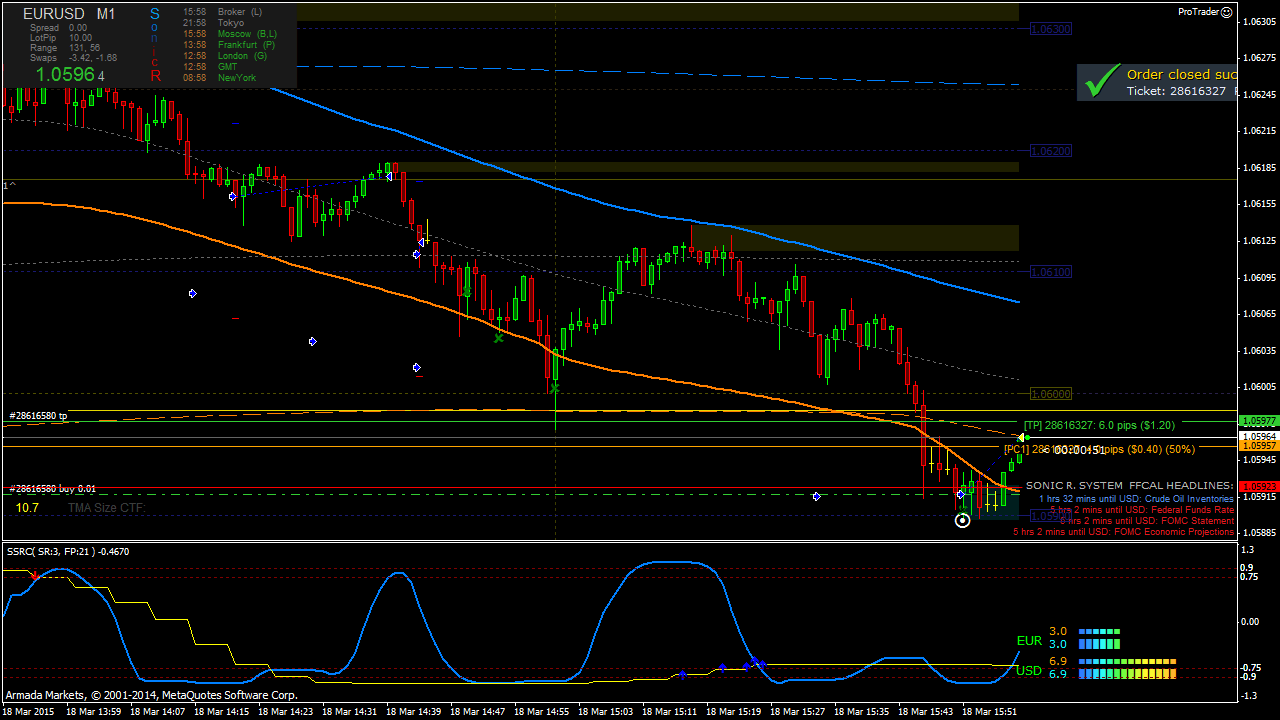The width and height of the screenshot is (1280, 720).
Task: Click the GMT session row
Action: click(x=208, y=67)
